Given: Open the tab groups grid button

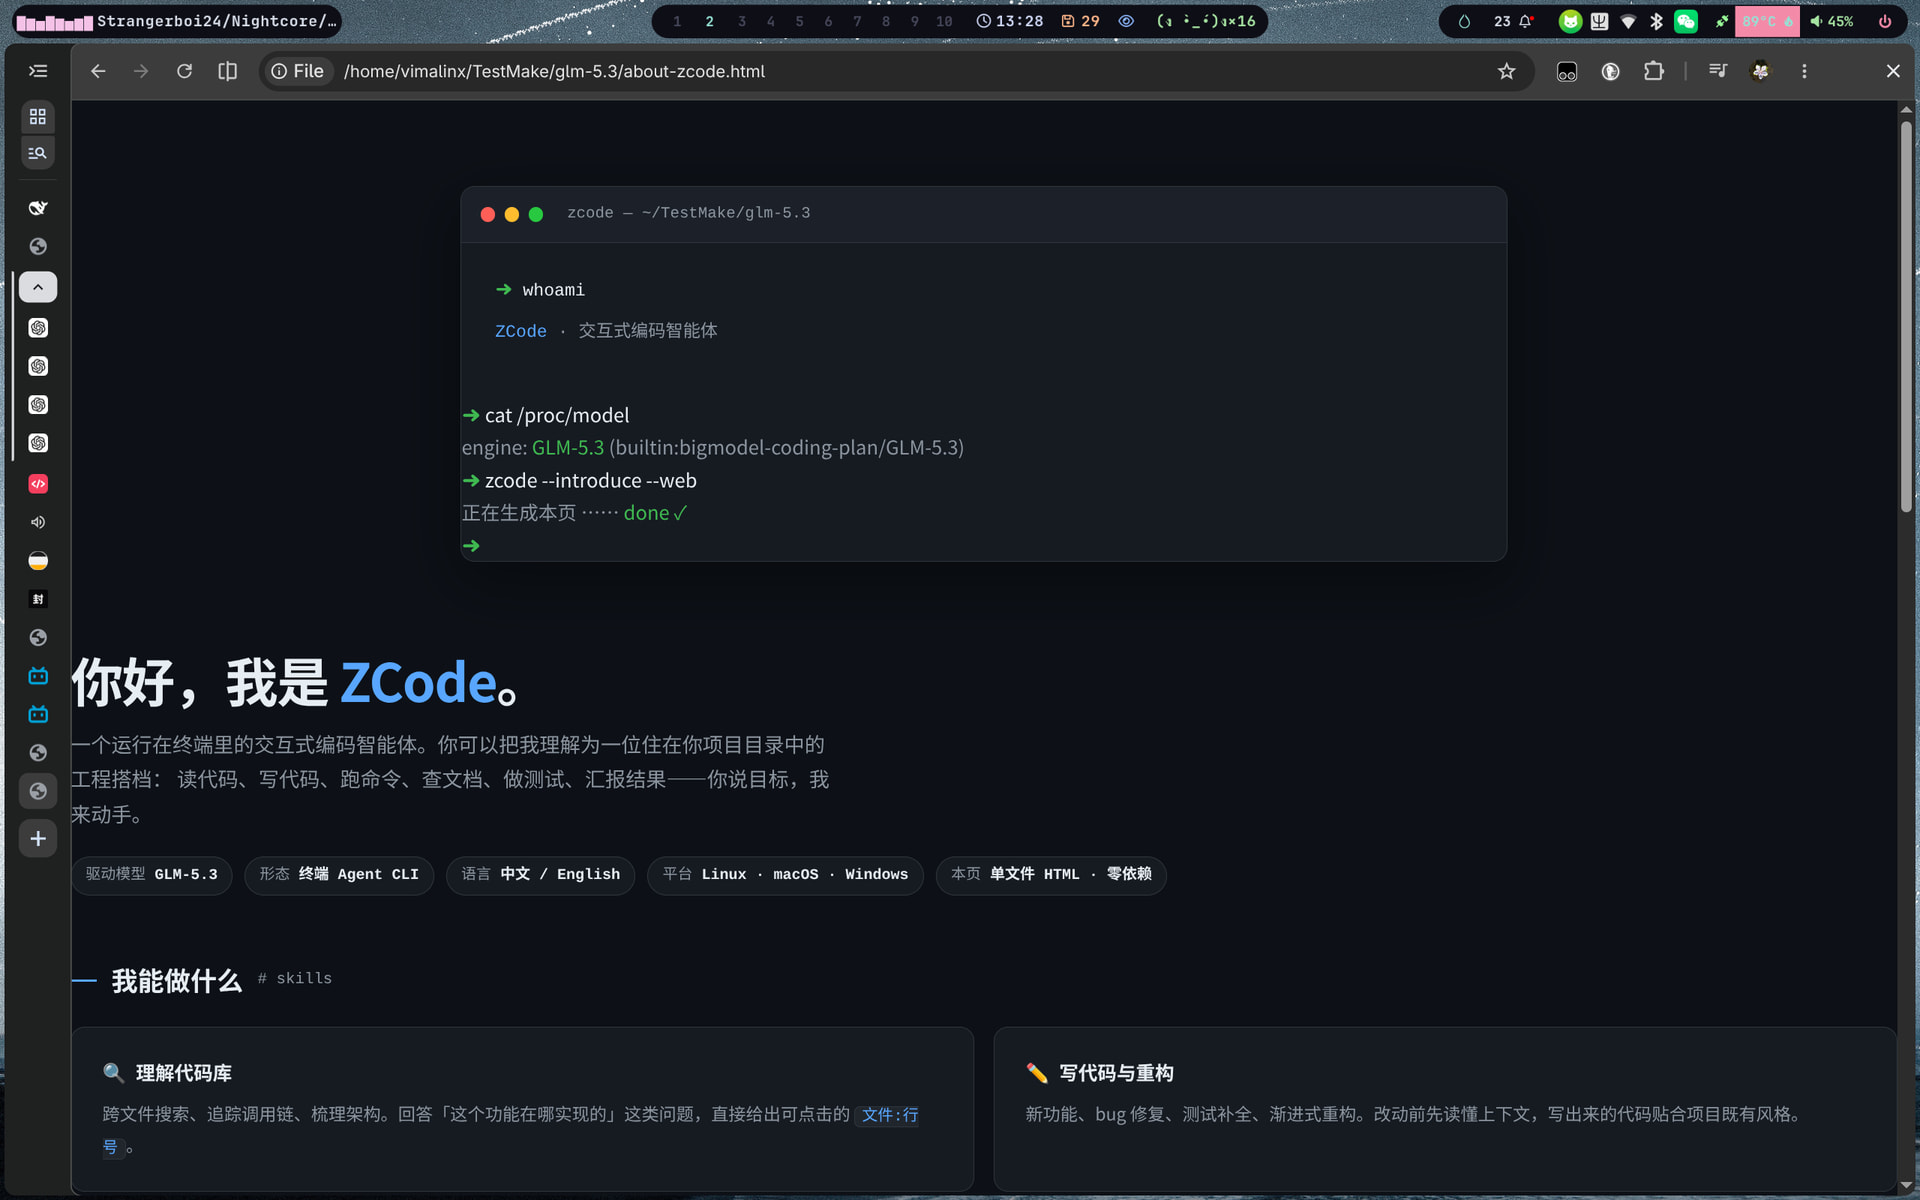Looking at the screenshot, I should coord(38,117).
